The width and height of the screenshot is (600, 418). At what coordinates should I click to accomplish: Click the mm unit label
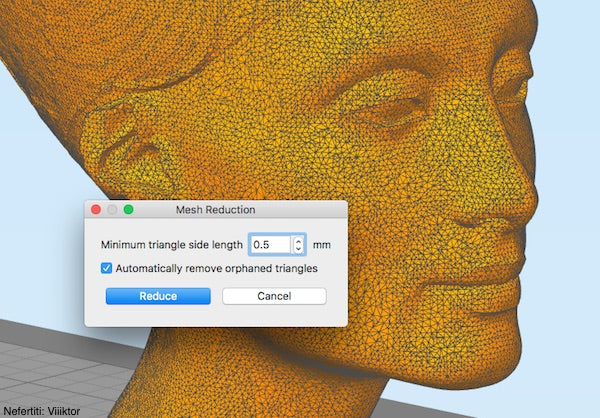click(321, 244)
